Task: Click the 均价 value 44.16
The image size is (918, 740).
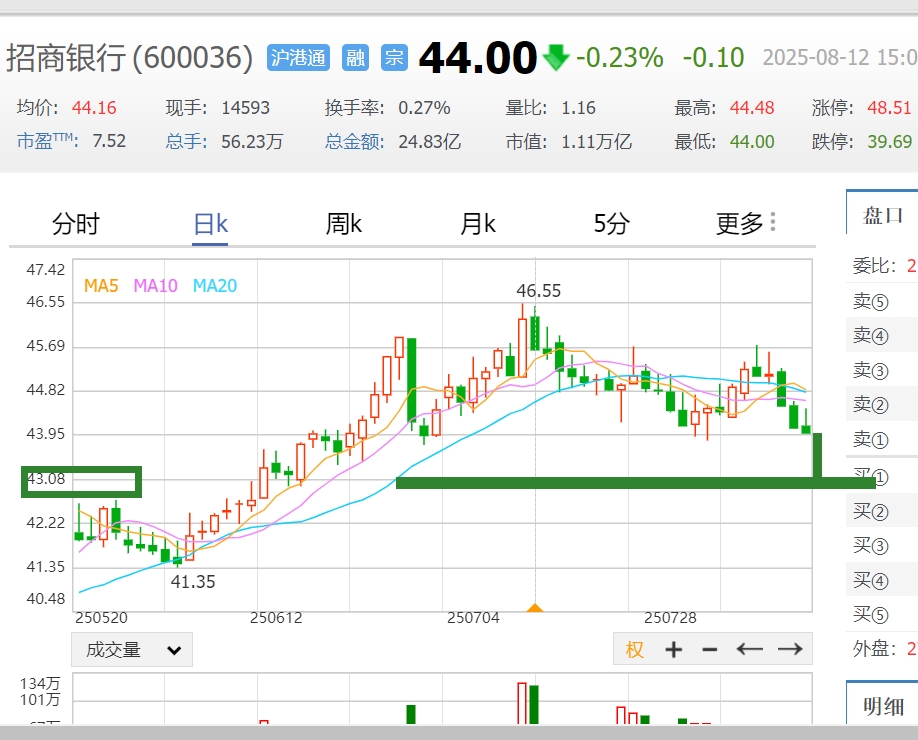Action: [x=94, y=108]
